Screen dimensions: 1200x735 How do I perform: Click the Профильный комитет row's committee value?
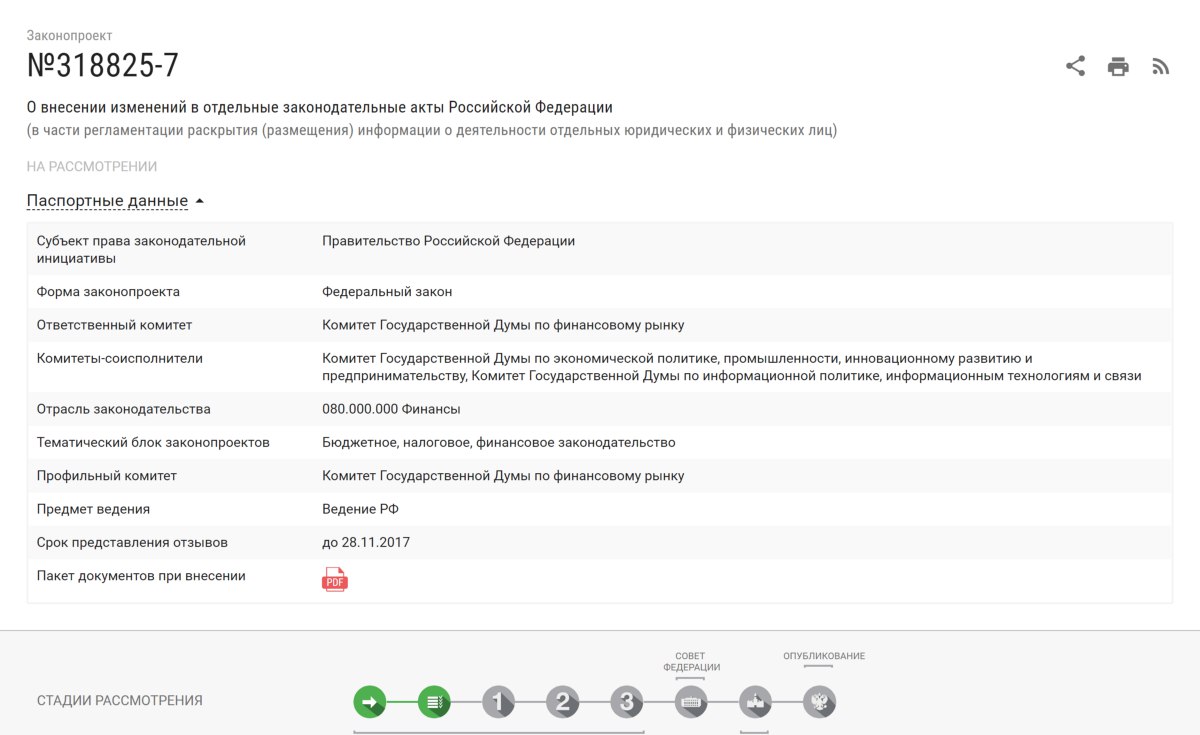(503, 476)
